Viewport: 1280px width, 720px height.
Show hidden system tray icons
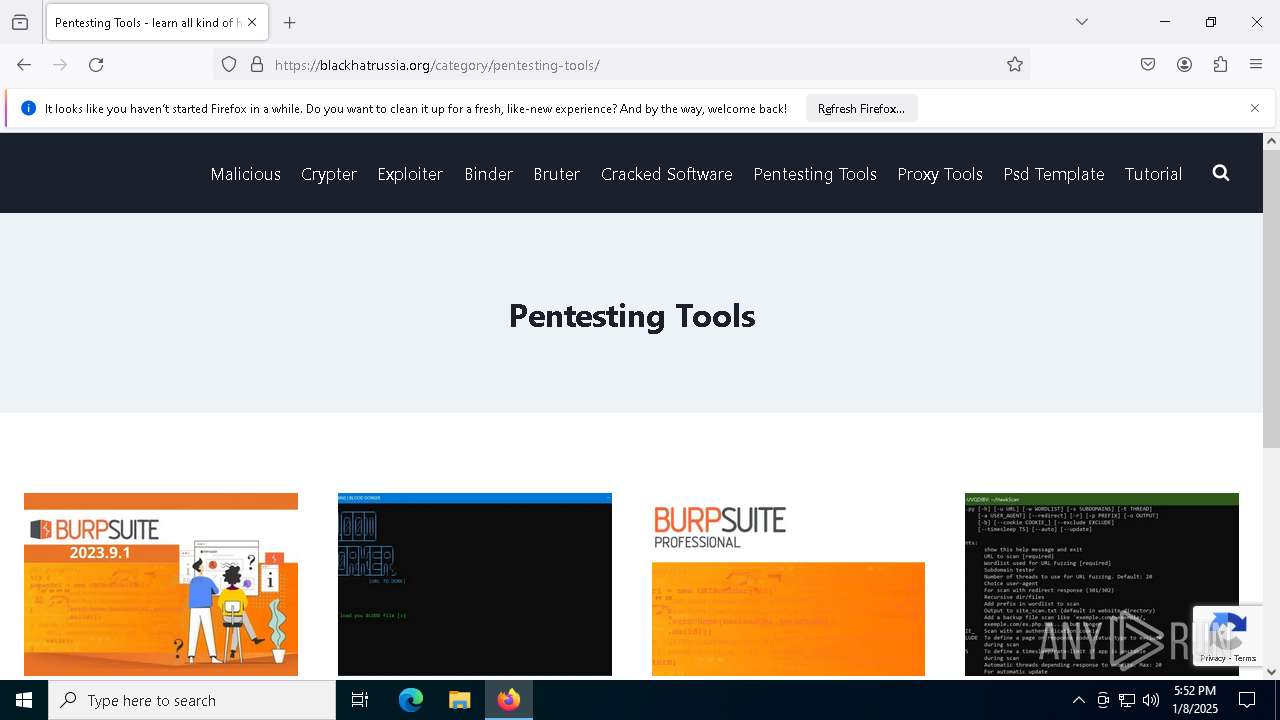tap(1078, 701)
